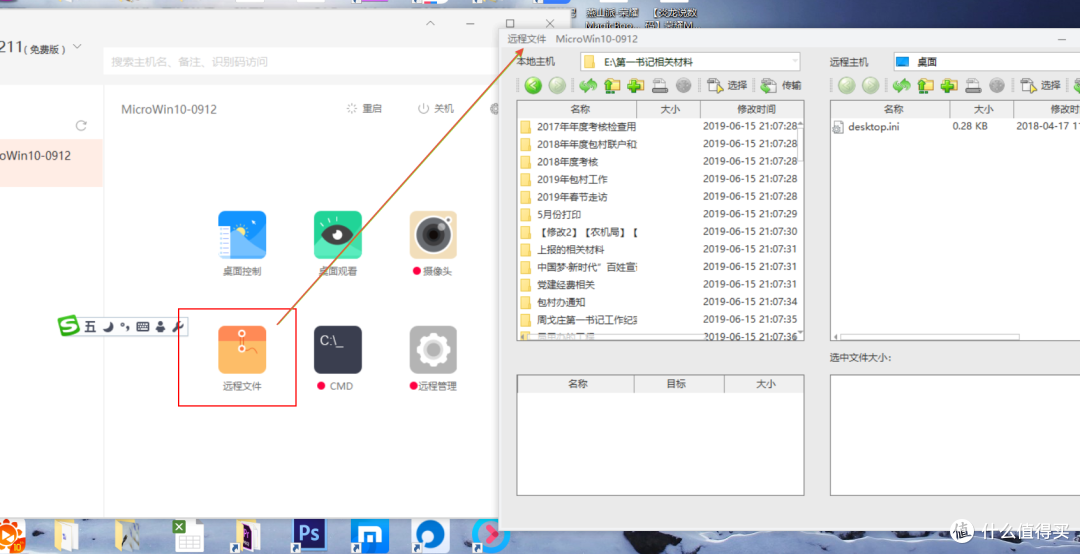
Task: Open the Sogou IME soft keyboard icon
Action: (x=143, y=327)
